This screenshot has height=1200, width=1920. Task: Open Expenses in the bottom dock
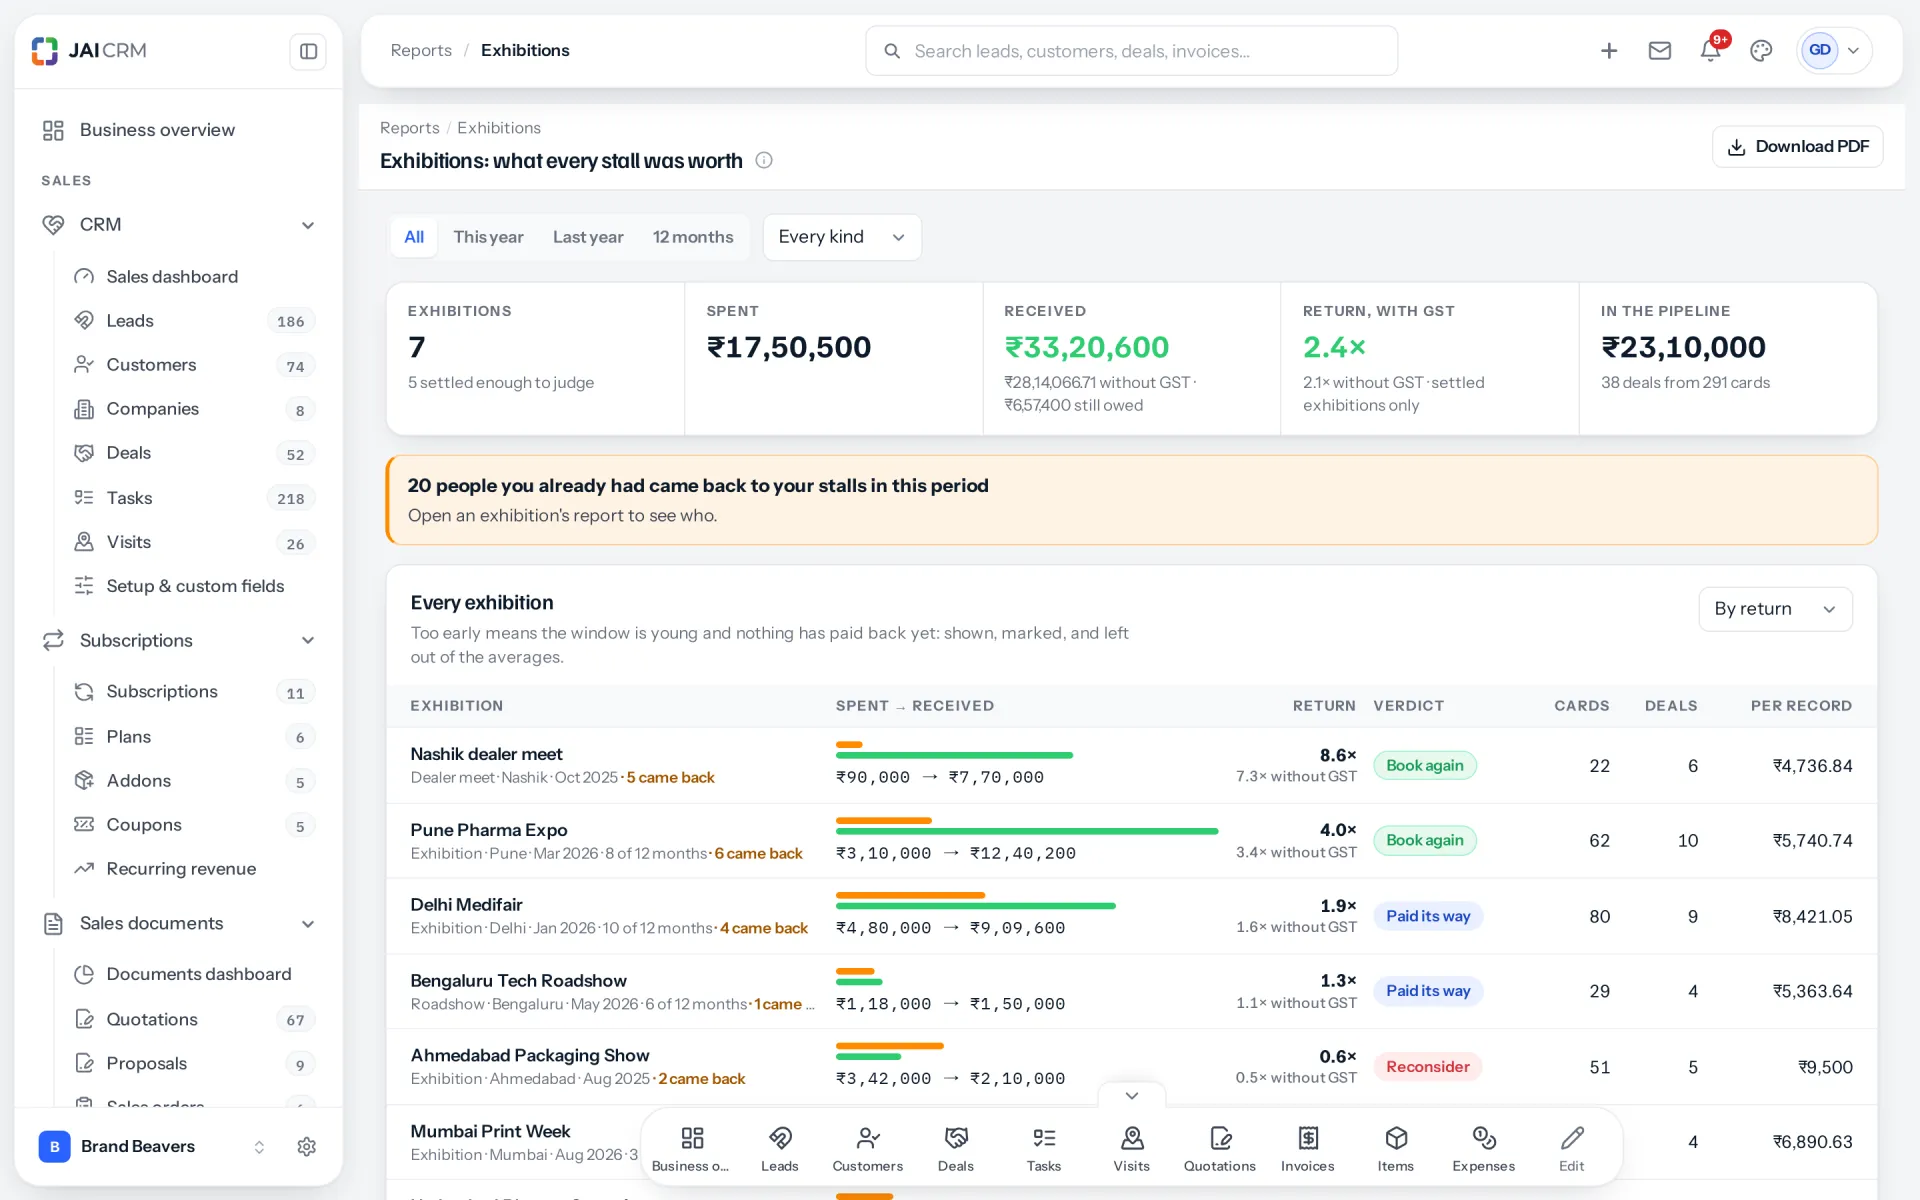pyautogui.click(x=1484, y=1148)
